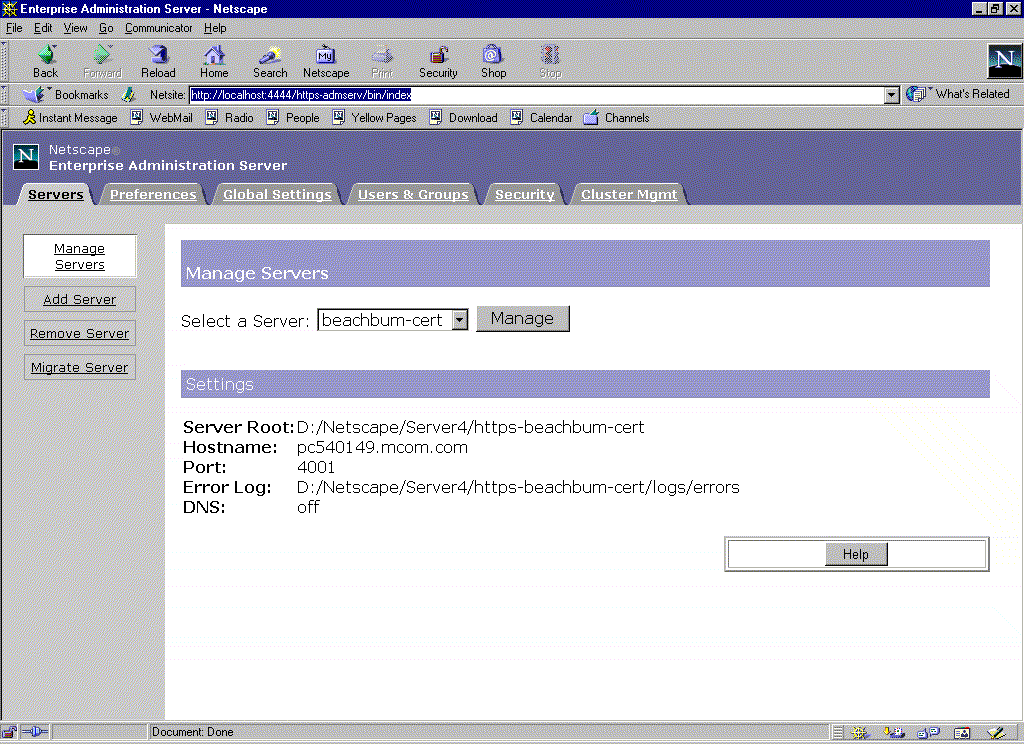Collapse the component bar grip handle
The height and width of the screenshot is (744, 1024).
point(838,733)
